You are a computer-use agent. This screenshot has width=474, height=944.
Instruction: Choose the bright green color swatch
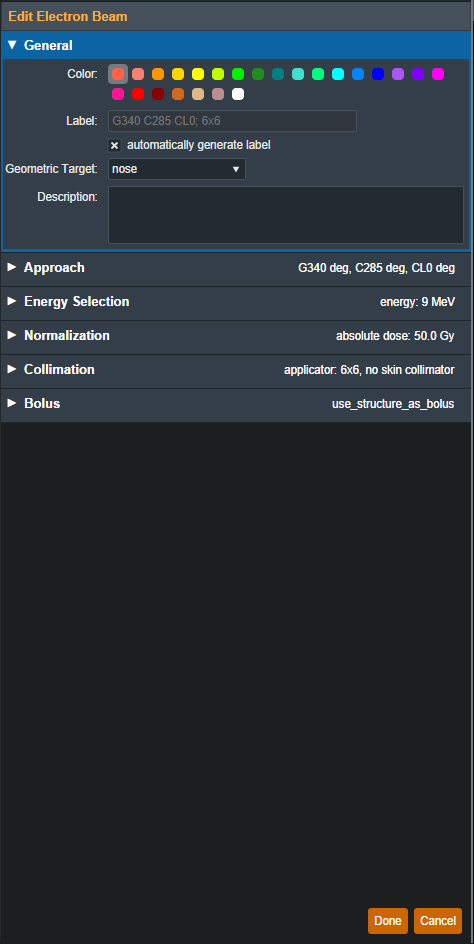tap(238, 74)
